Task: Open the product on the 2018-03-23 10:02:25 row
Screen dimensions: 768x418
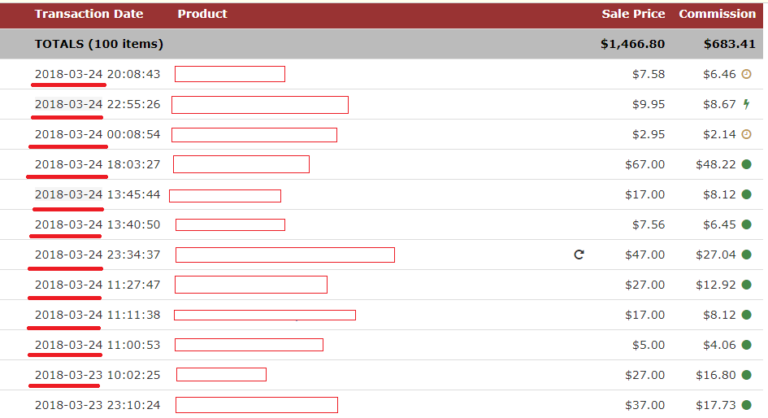Action: click(x=221, y=375)
